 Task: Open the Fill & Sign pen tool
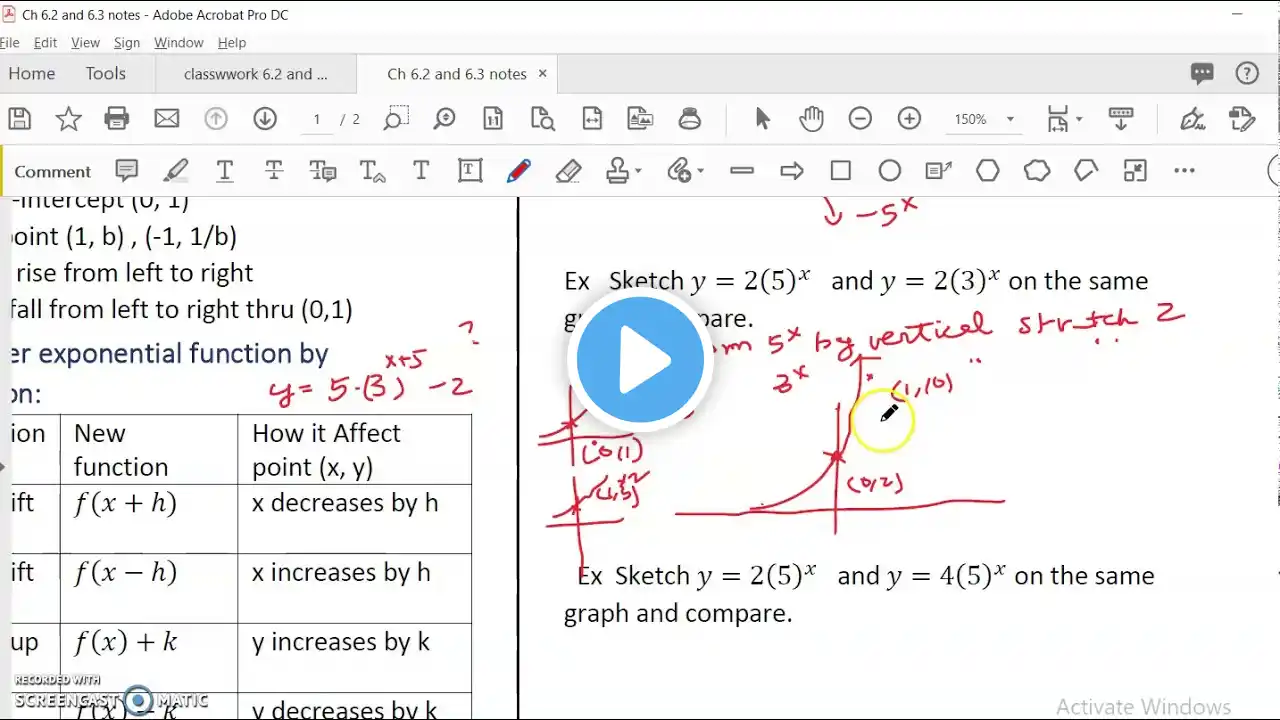[x=1192, y=119]
